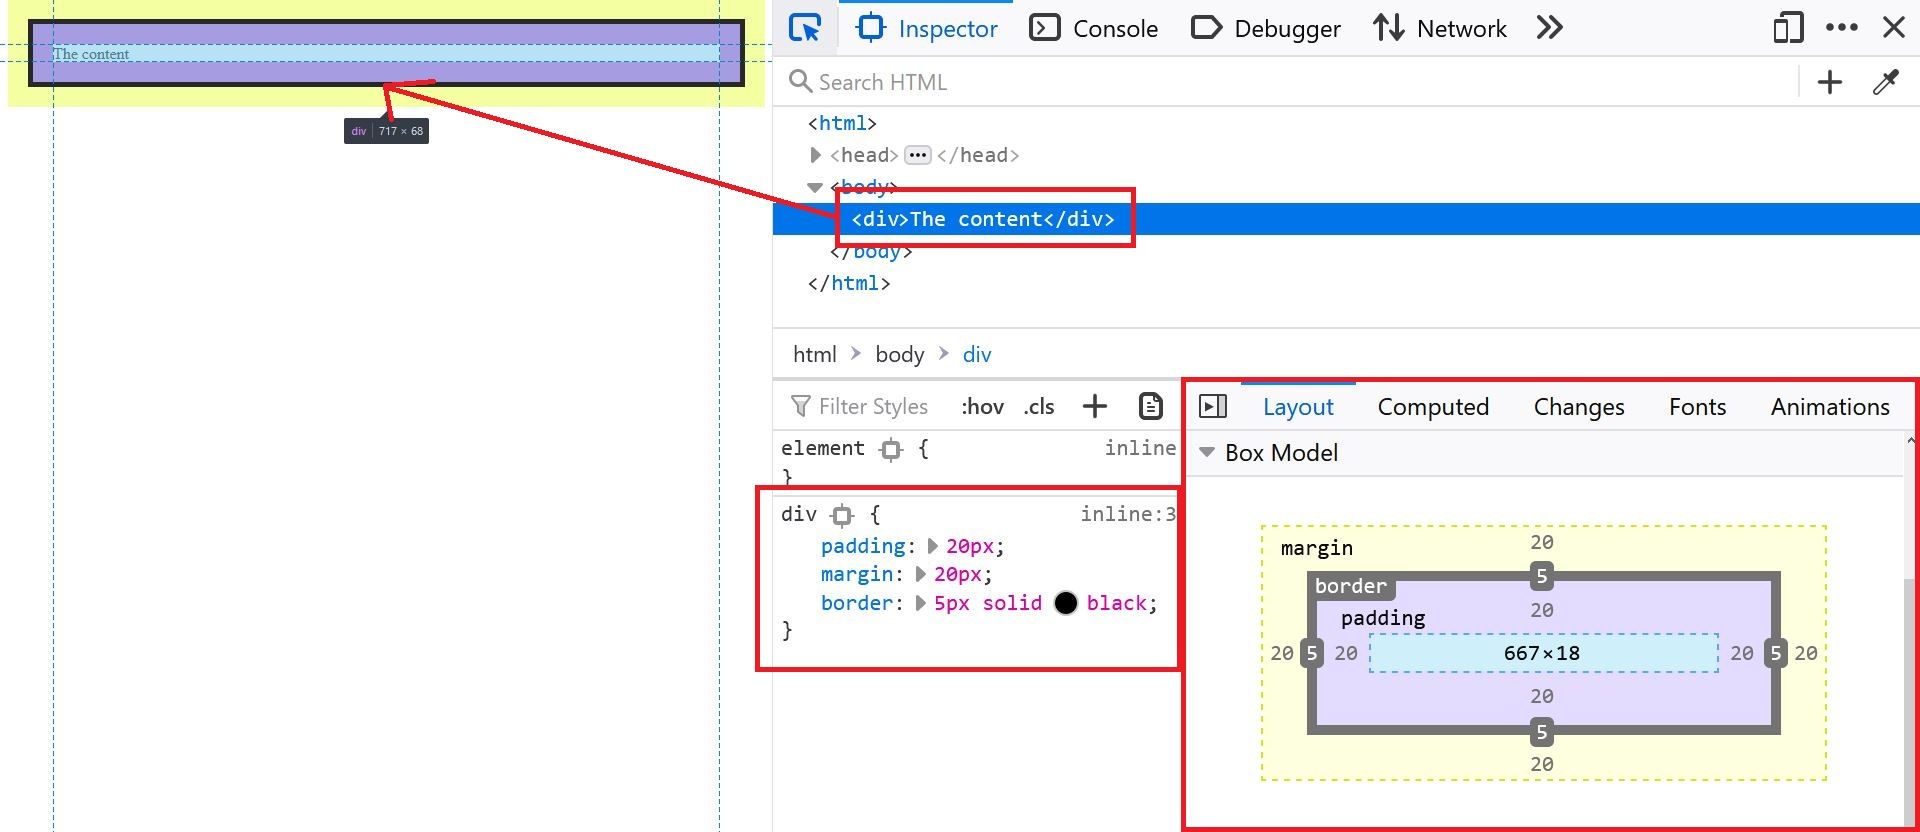
Task: Open the Network tab
Action: coord(1439,28)
